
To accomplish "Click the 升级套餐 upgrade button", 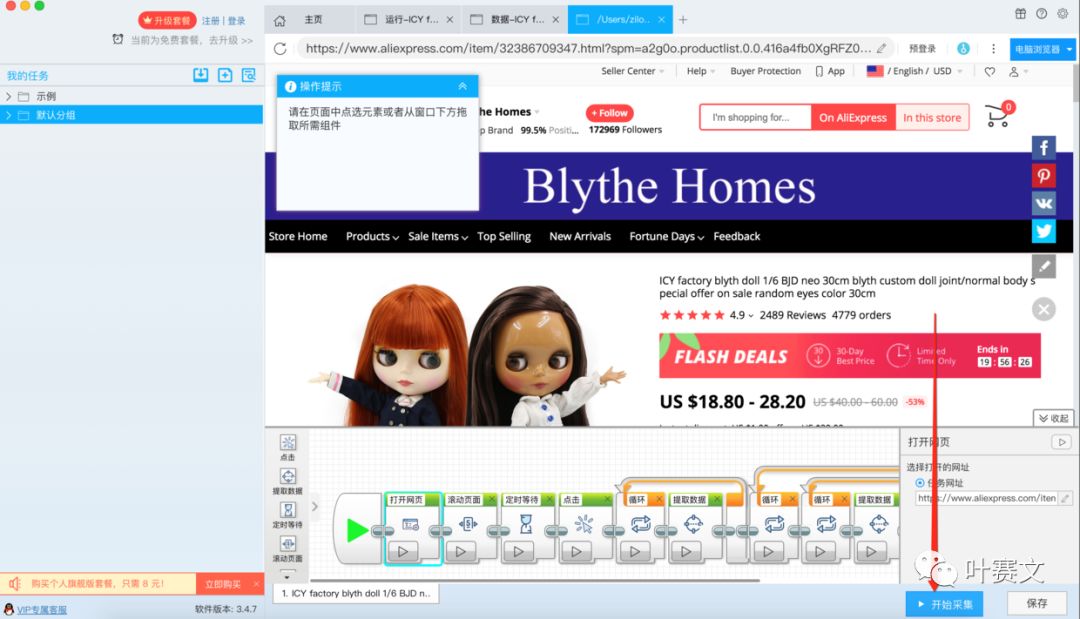I will (x=167, y=21).
